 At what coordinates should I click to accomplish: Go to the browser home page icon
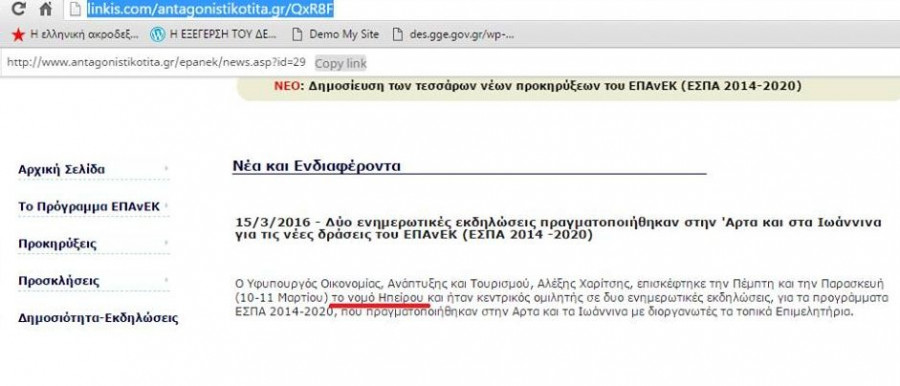coord(46,9)
